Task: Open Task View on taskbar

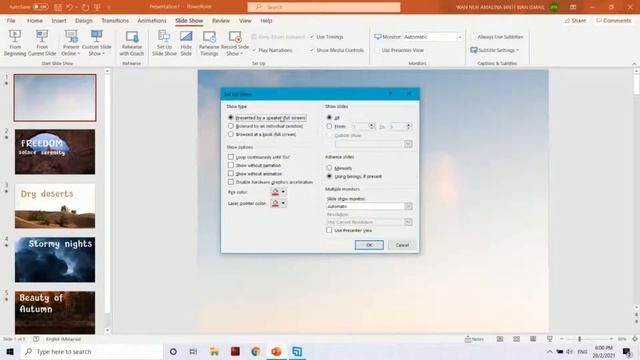Action: point(193,351)
